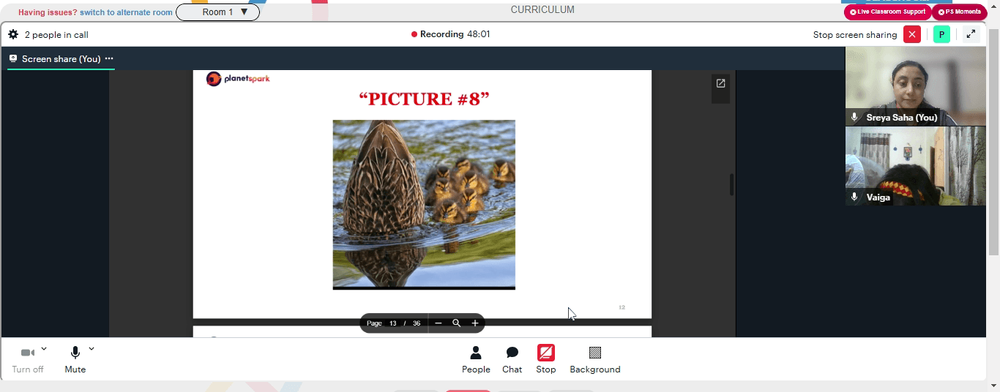Click the page number field showing 13
1000x392 pixels.
[393, 323]
